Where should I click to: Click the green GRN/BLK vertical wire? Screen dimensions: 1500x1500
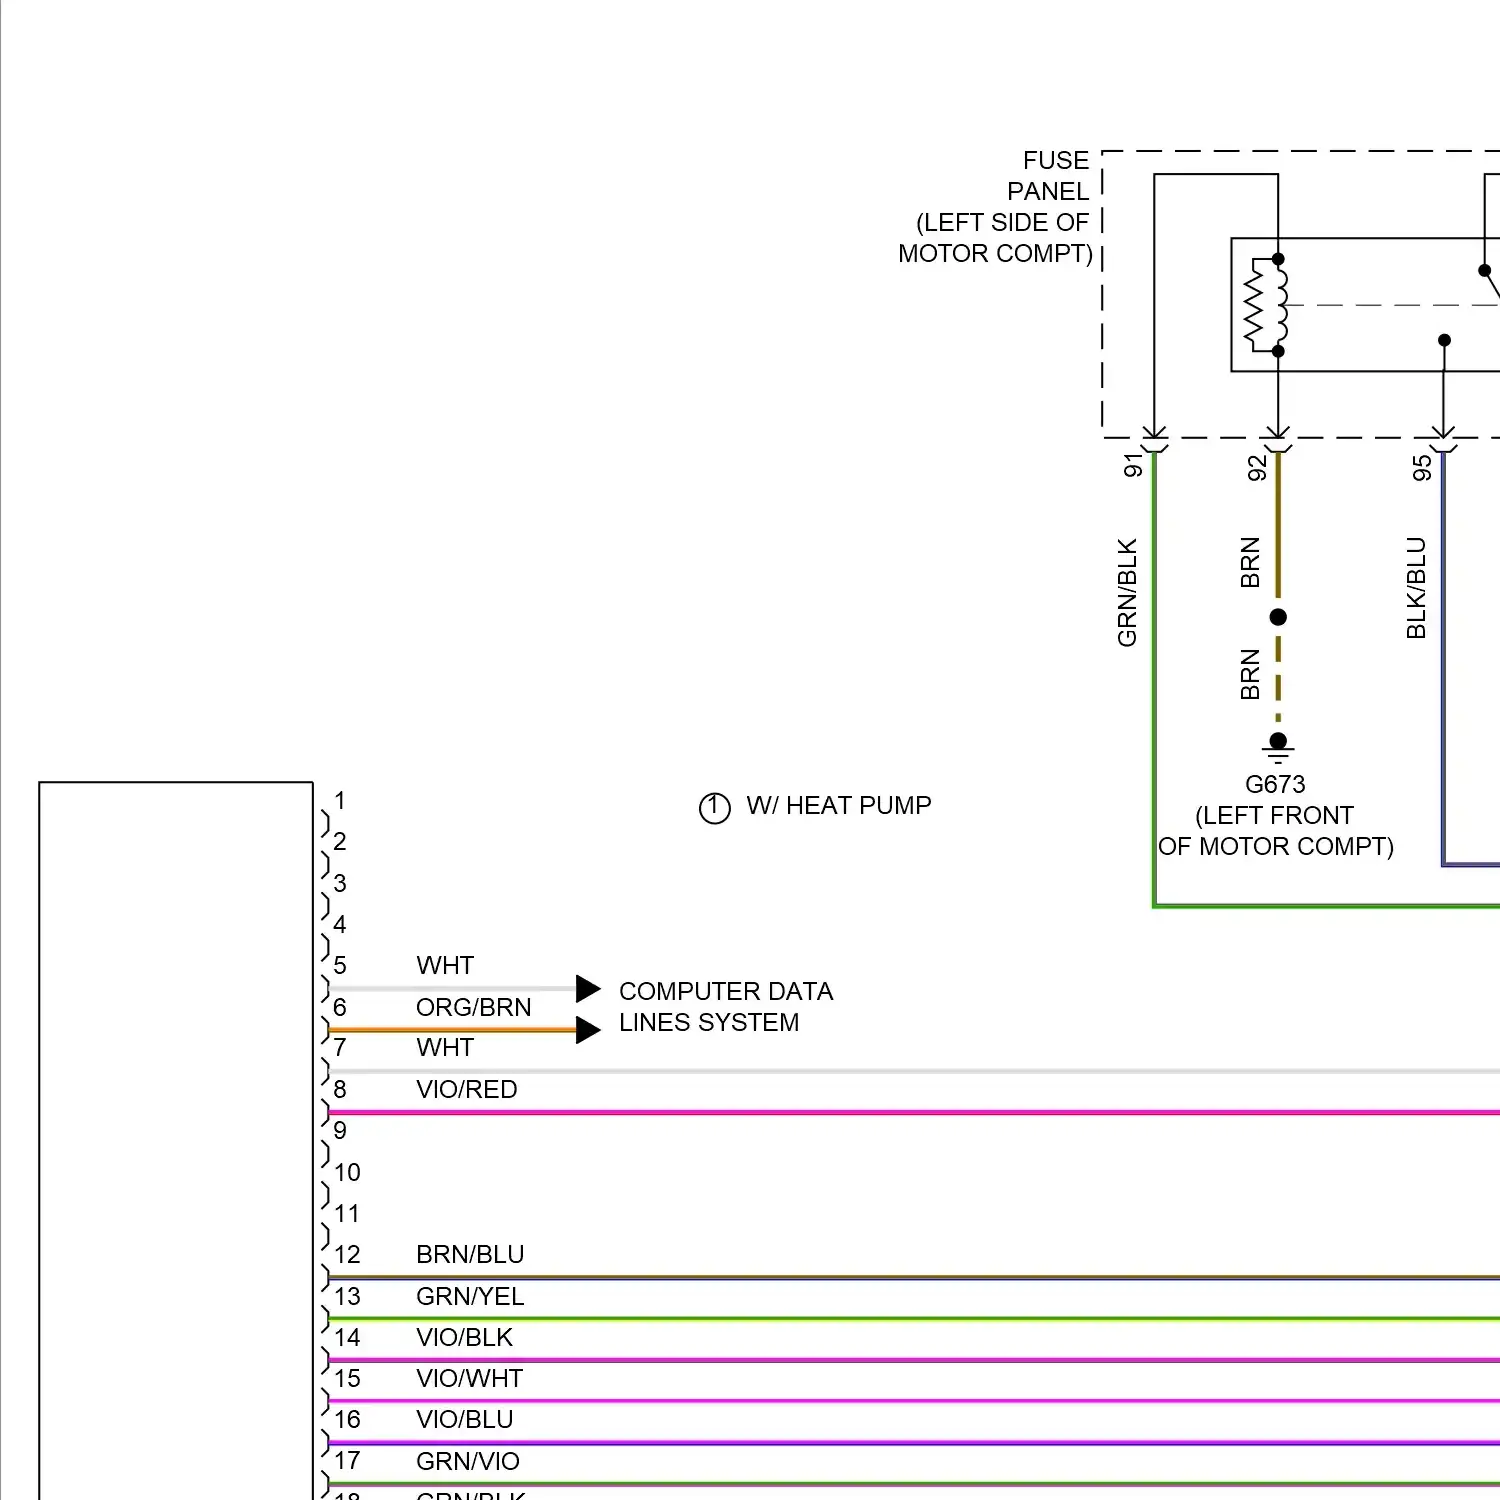pos(1154,680)
